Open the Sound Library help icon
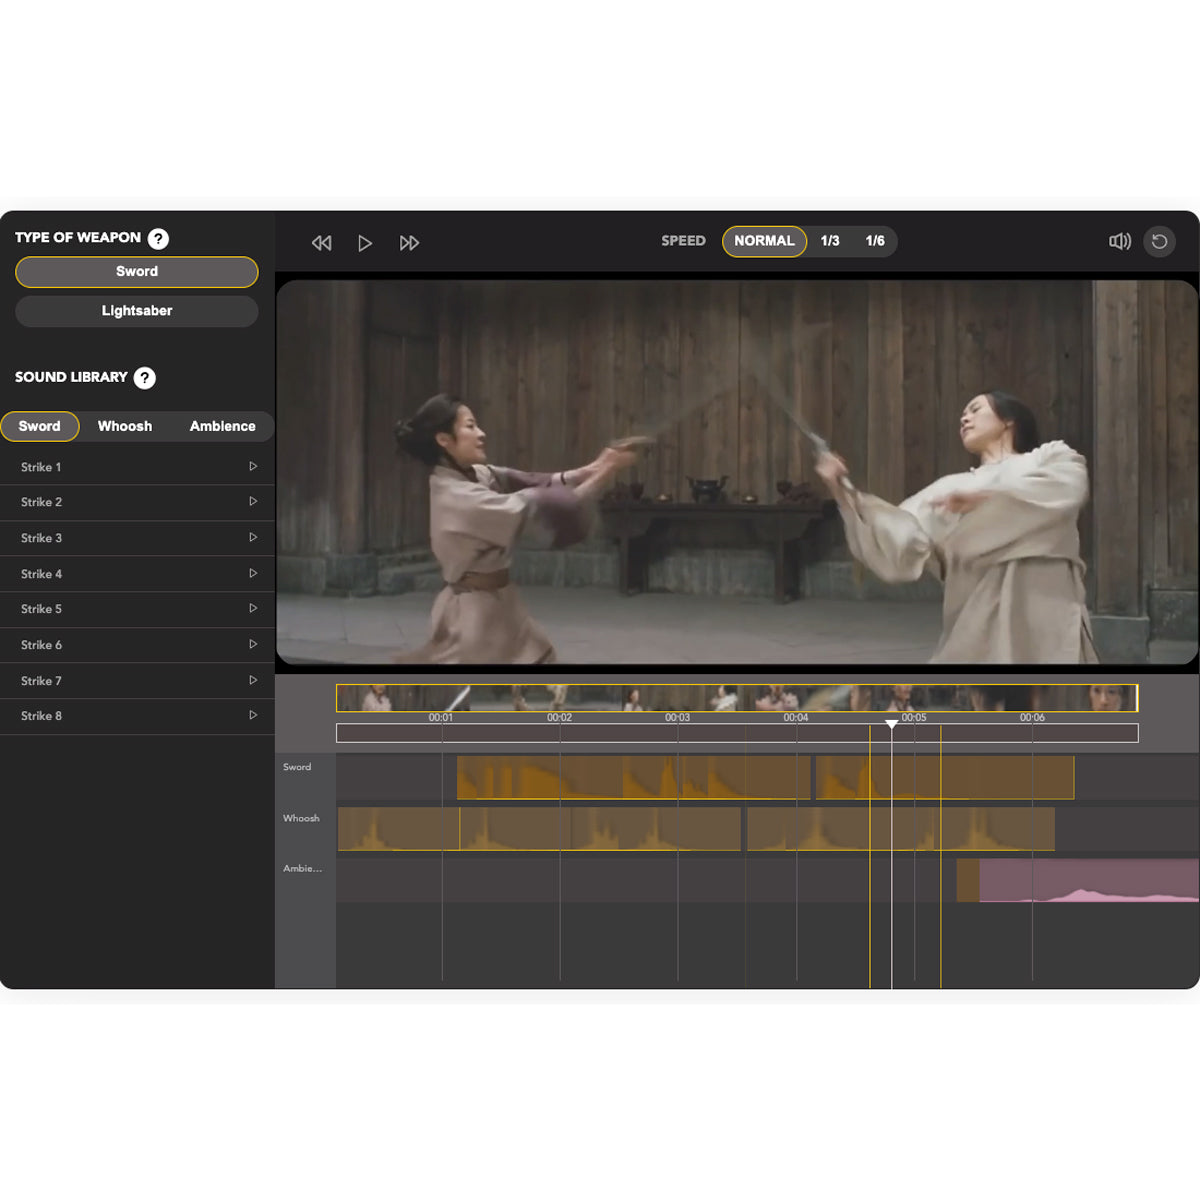The height and width of the screenshot is (1201, 1200). pyautogui.click(x=145, y=378)
